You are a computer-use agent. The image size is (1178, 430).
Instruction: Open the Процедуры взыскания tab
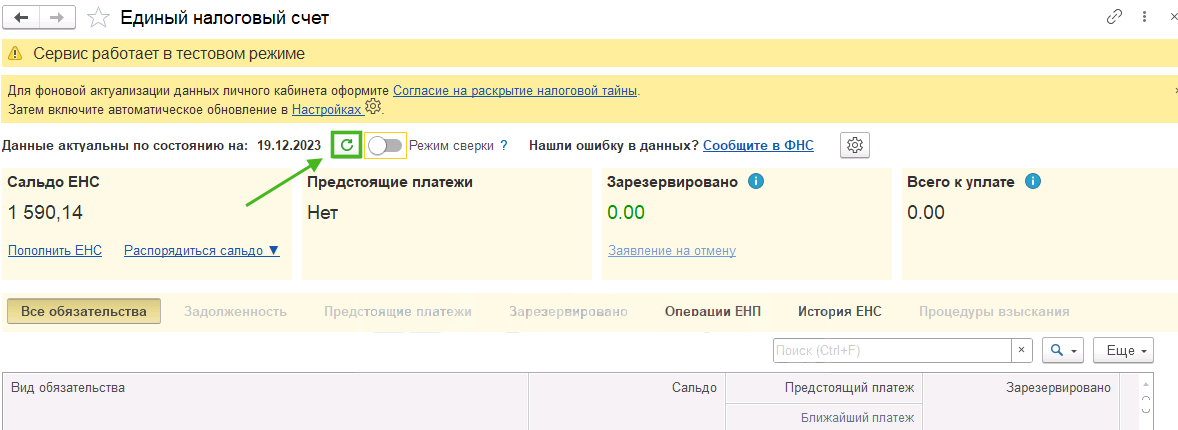tap(994, 311)
